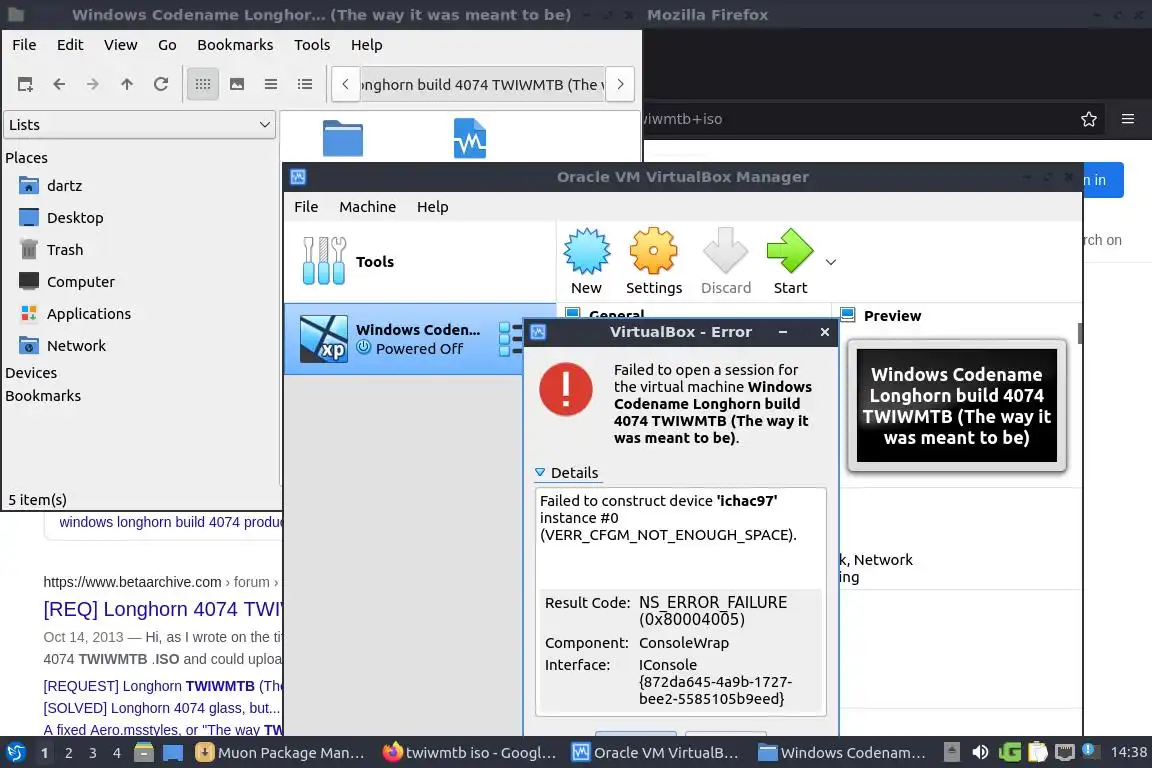1152x768 pixels.
Task: Switch to Oracle VM VirtualBox taskbar entry
Action: [x=656, y=753]
